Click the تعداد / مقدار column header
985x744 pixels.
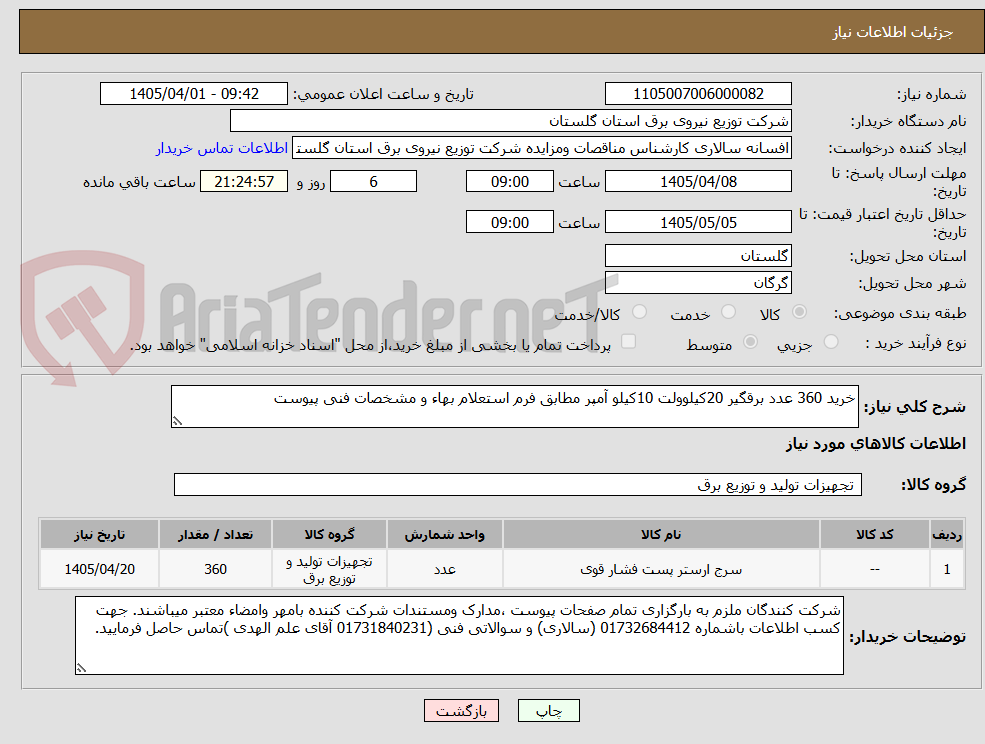[215, 534]
